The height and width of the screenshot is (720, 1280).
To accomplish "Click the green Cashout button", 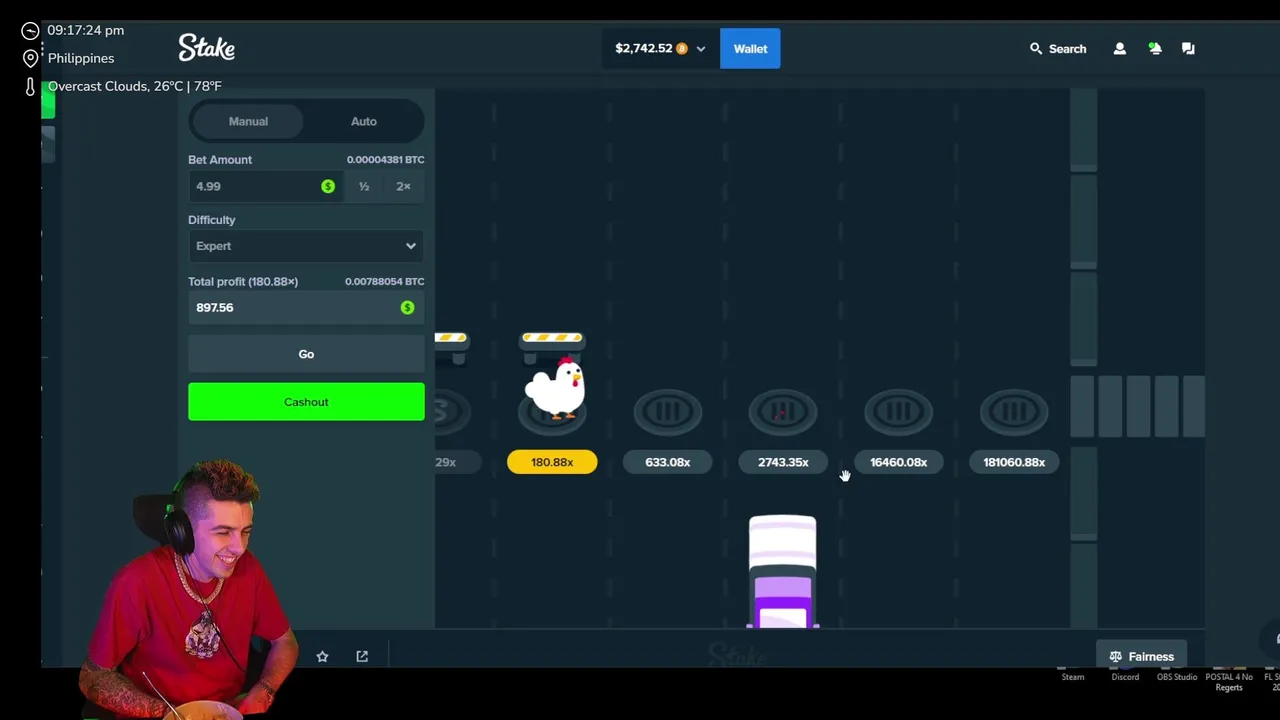I will click(x=306, y=402).
